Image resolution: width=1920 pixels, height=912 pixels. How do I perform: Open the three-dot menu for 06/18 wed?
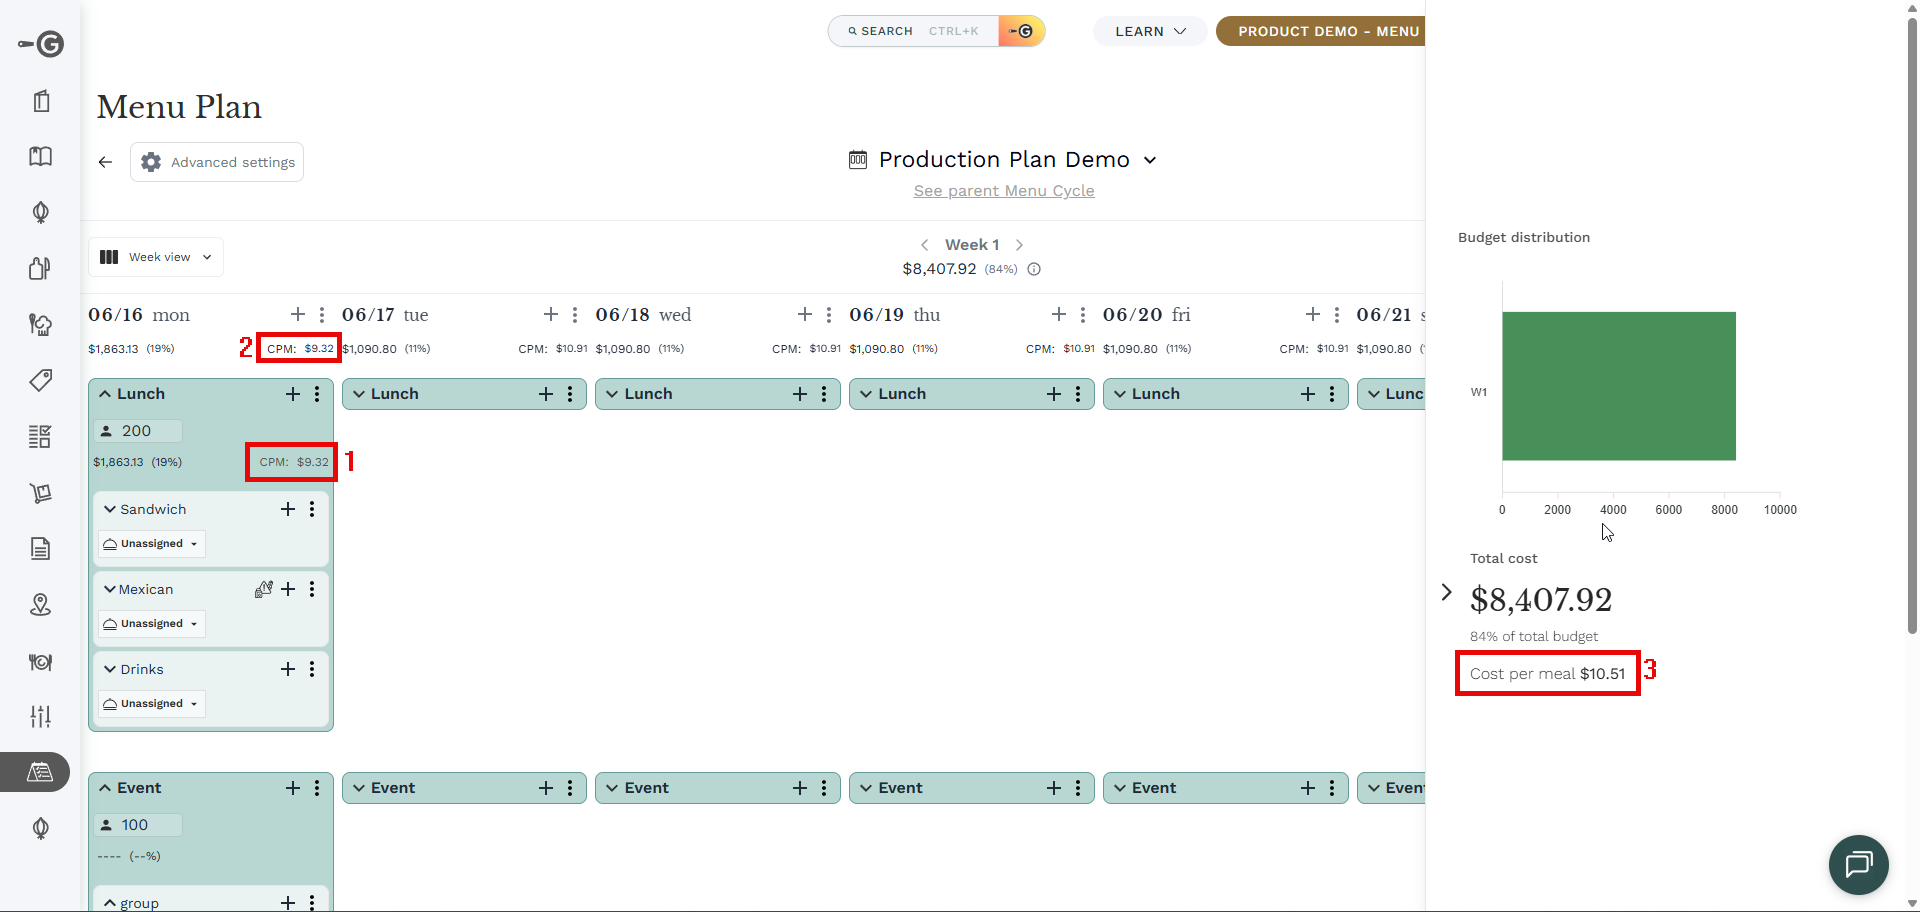tap(829, 315)
